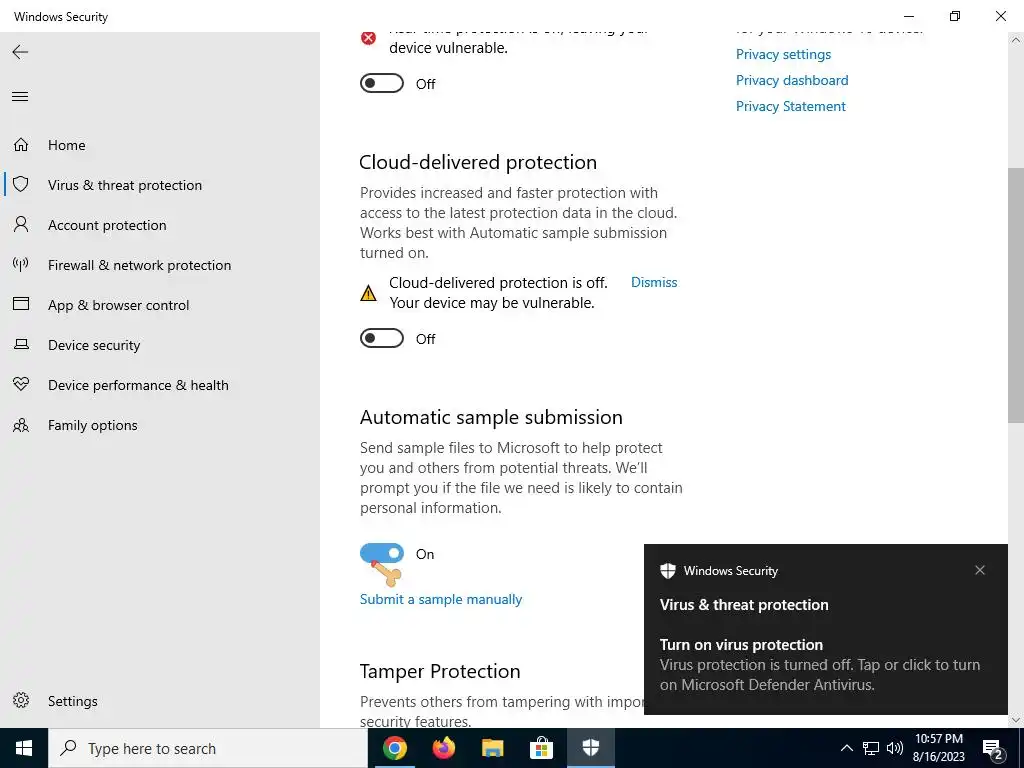Click the vertical scrollbar thumb
This screenshot has height=768, width=1024.
pos(1016,295)
